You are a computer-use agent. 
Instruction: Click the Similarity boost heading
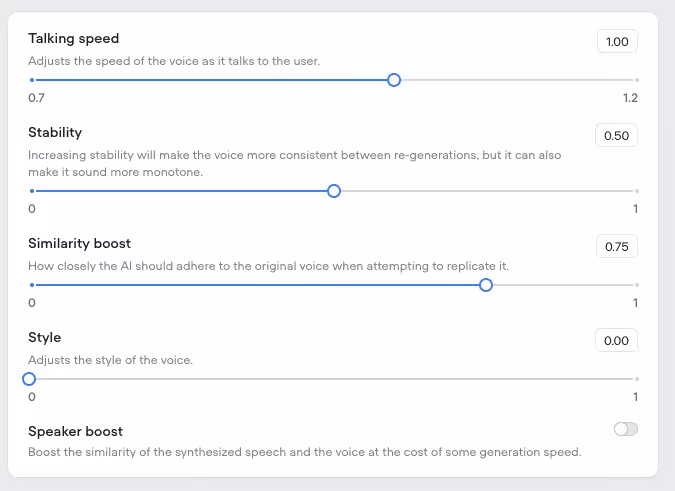79,243
